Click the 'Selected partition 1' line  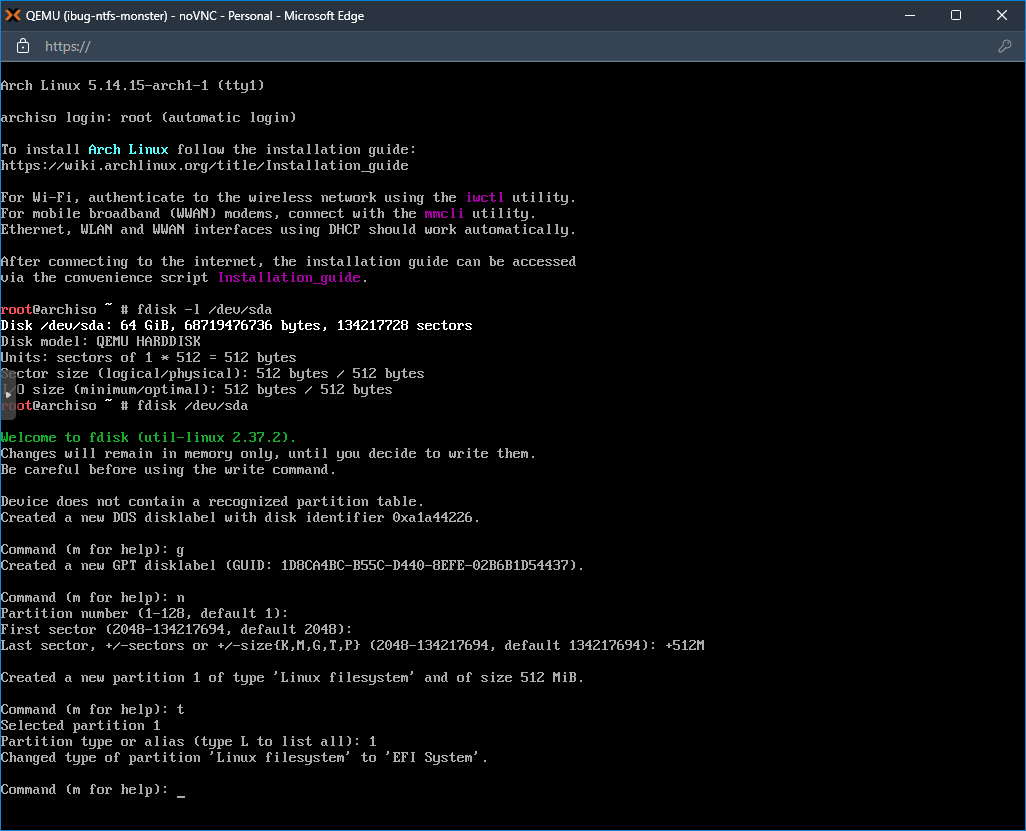point(80,726)
